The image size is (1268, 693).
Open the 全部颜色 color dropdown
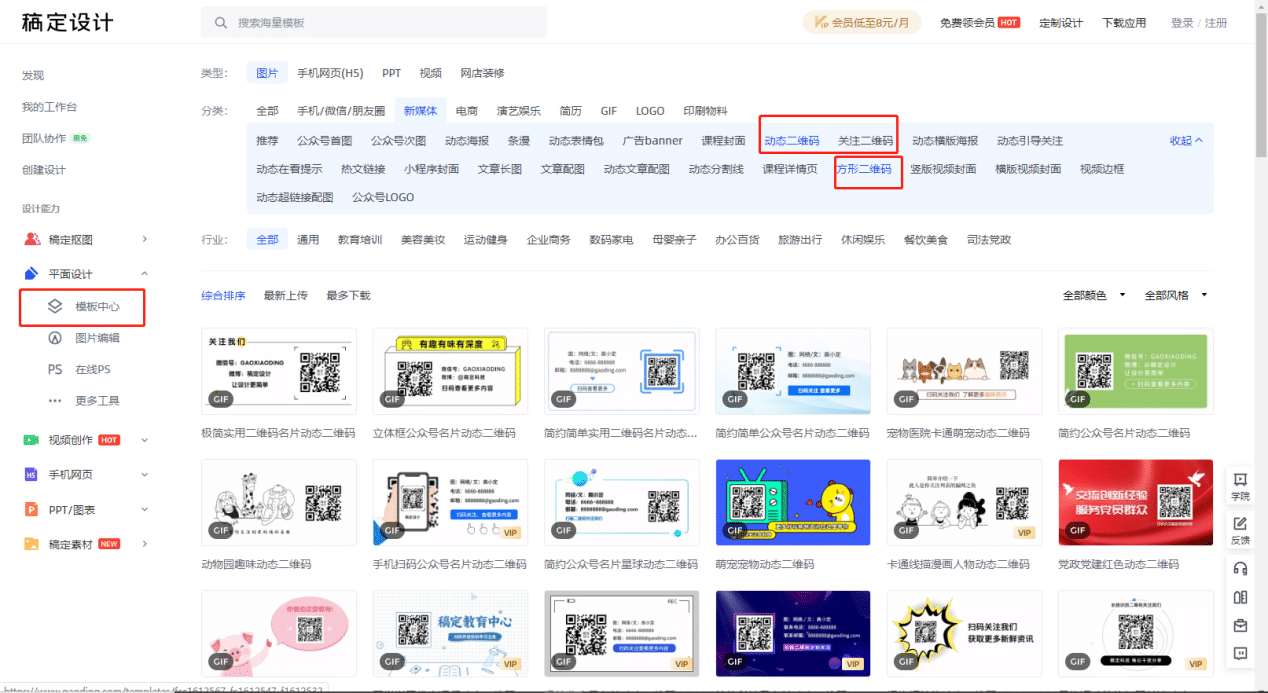pyautogui.click(x=1094, y=295)
